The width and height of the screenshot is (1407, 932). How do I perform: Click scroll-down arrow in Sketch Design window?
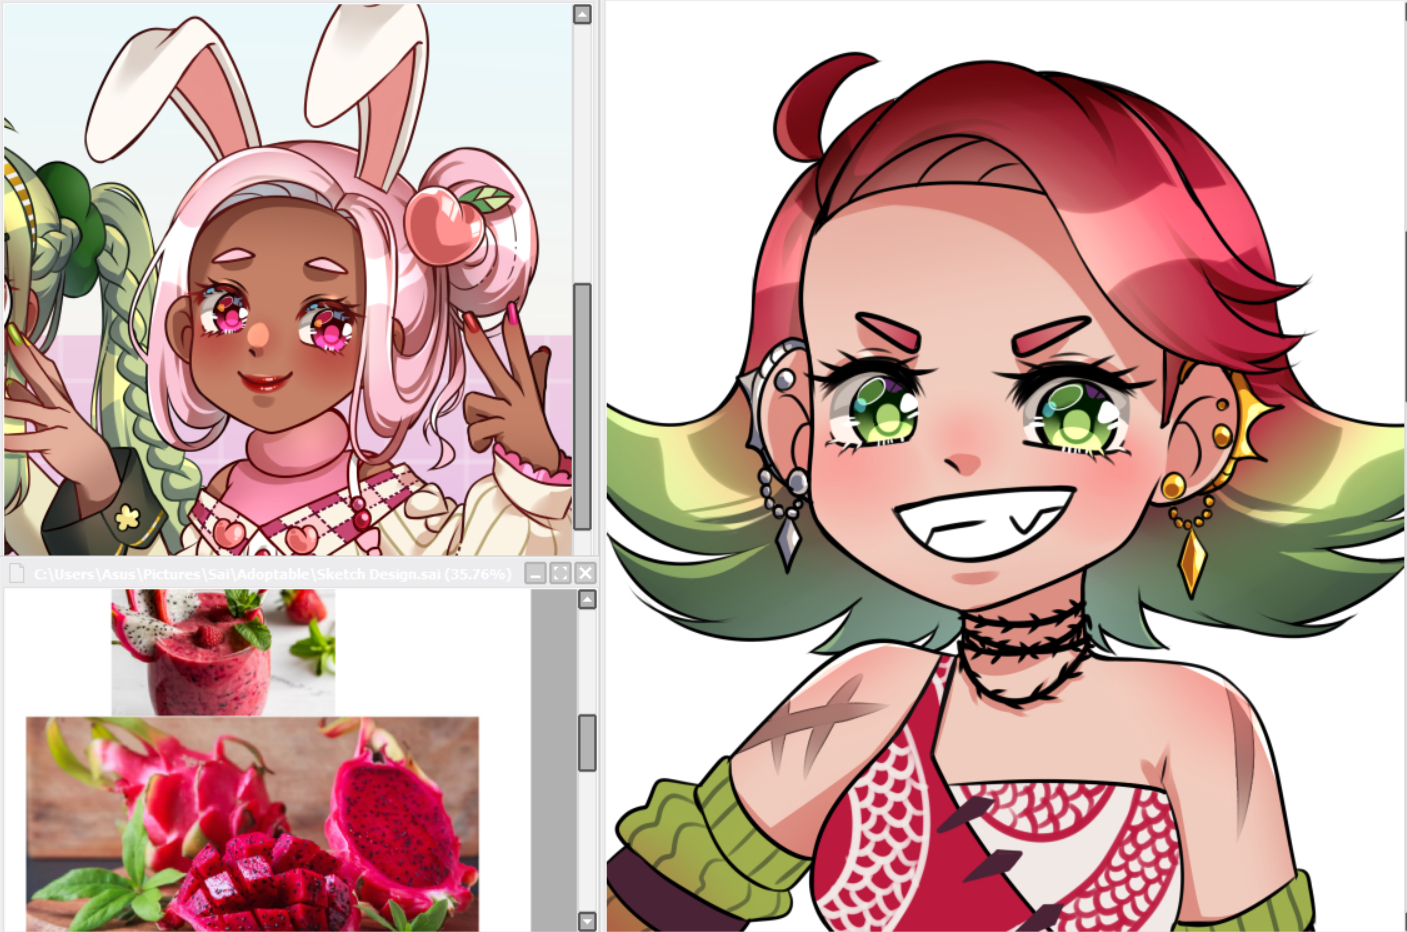pos(587,921)
